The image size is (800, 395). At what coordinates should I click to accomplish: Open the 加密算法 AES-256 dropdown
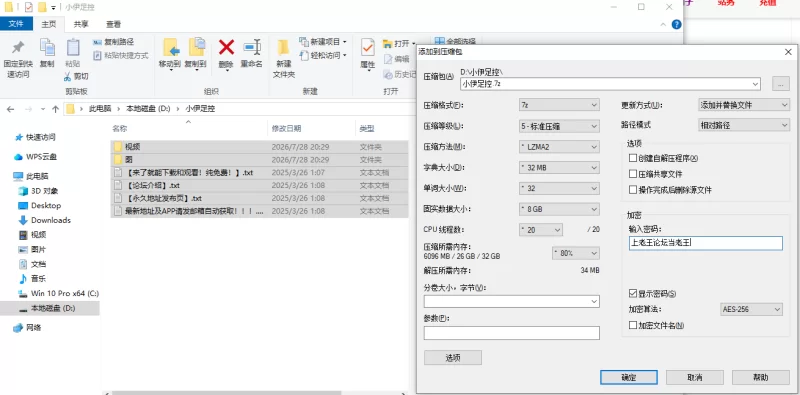coord(751,309)
